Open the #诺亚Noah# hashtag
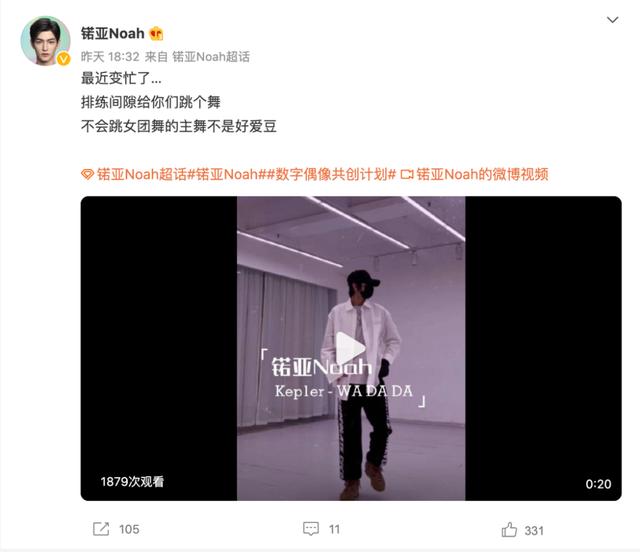The image size is (640, 552). (227, 174)
